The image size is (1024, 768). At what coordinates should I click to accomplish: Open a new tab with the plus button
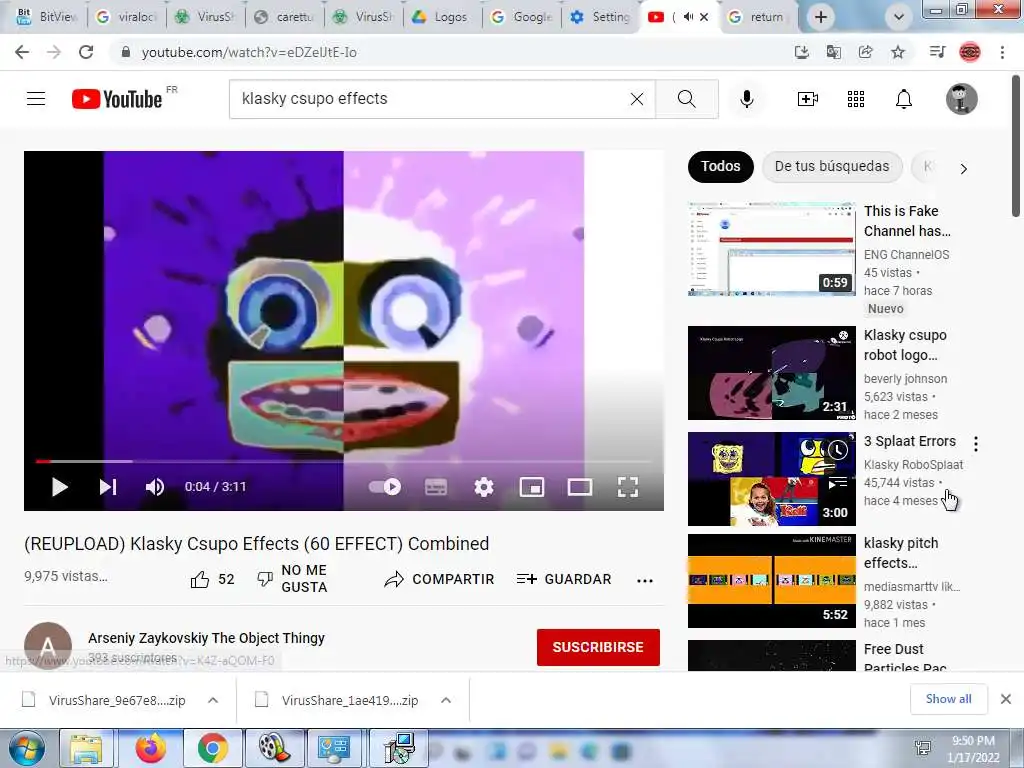(x=821, y=17)
